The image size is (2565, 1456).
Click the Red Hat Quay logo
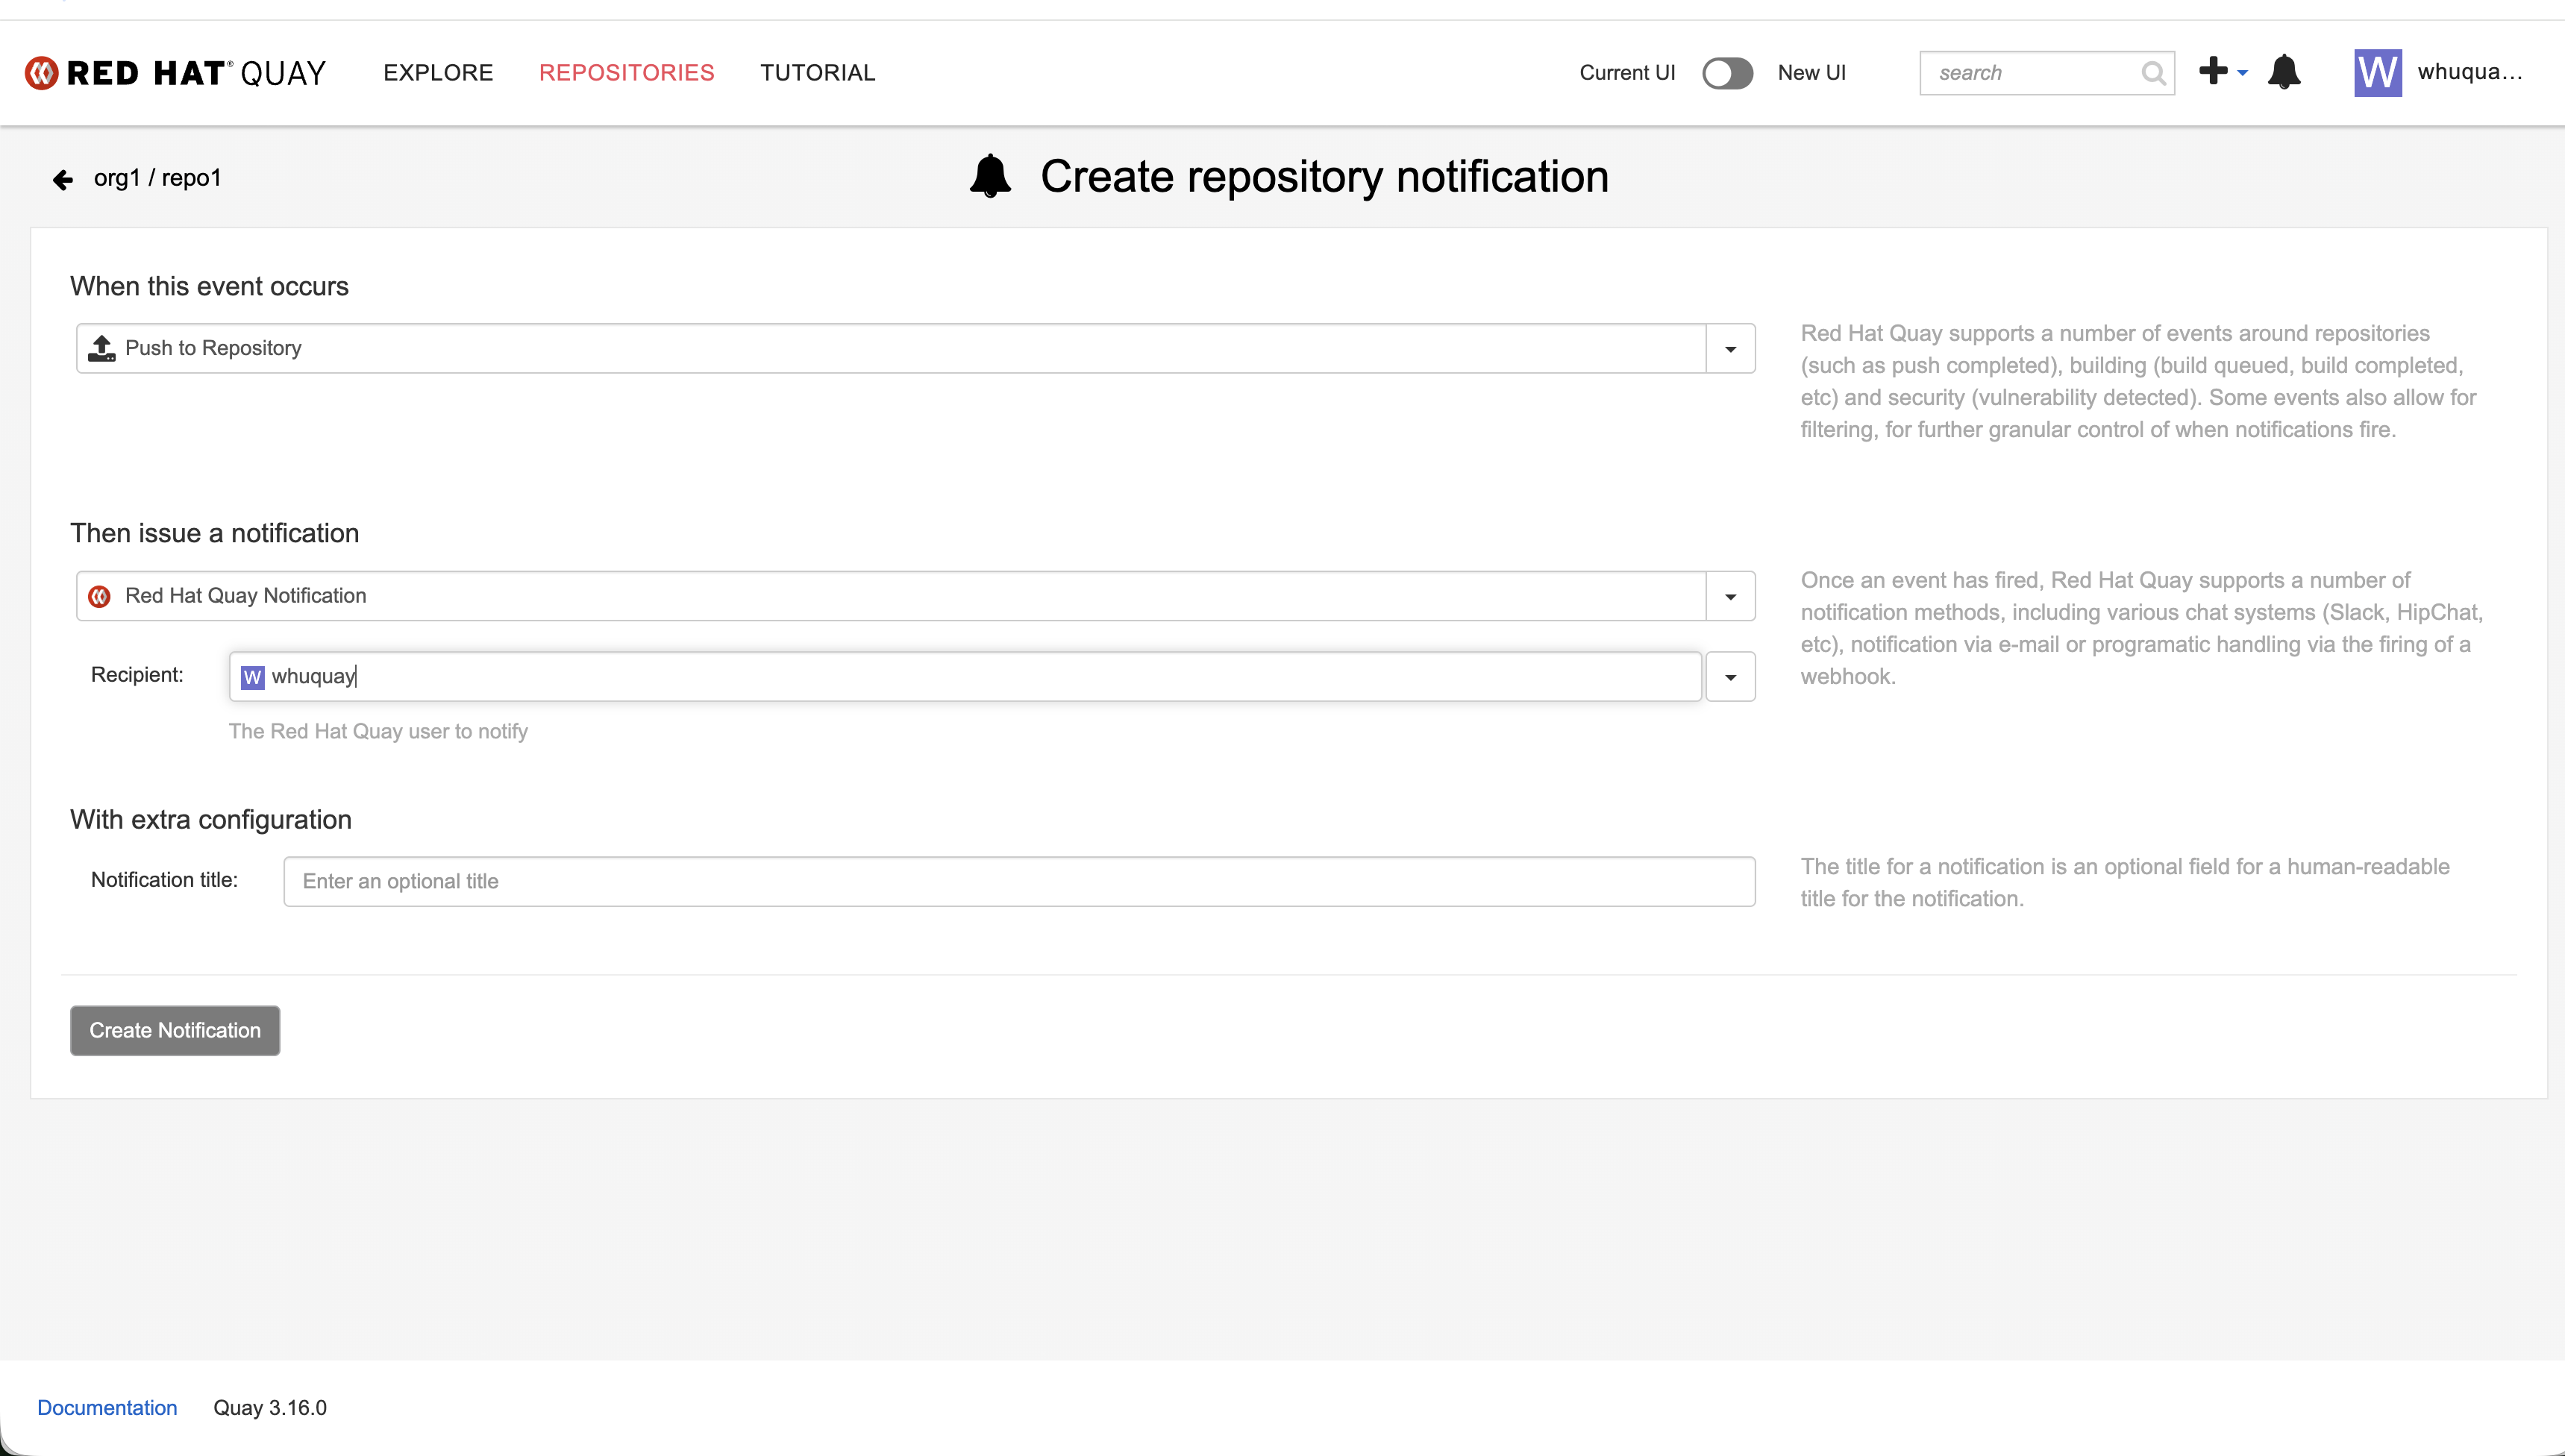(x=175, y=73)
